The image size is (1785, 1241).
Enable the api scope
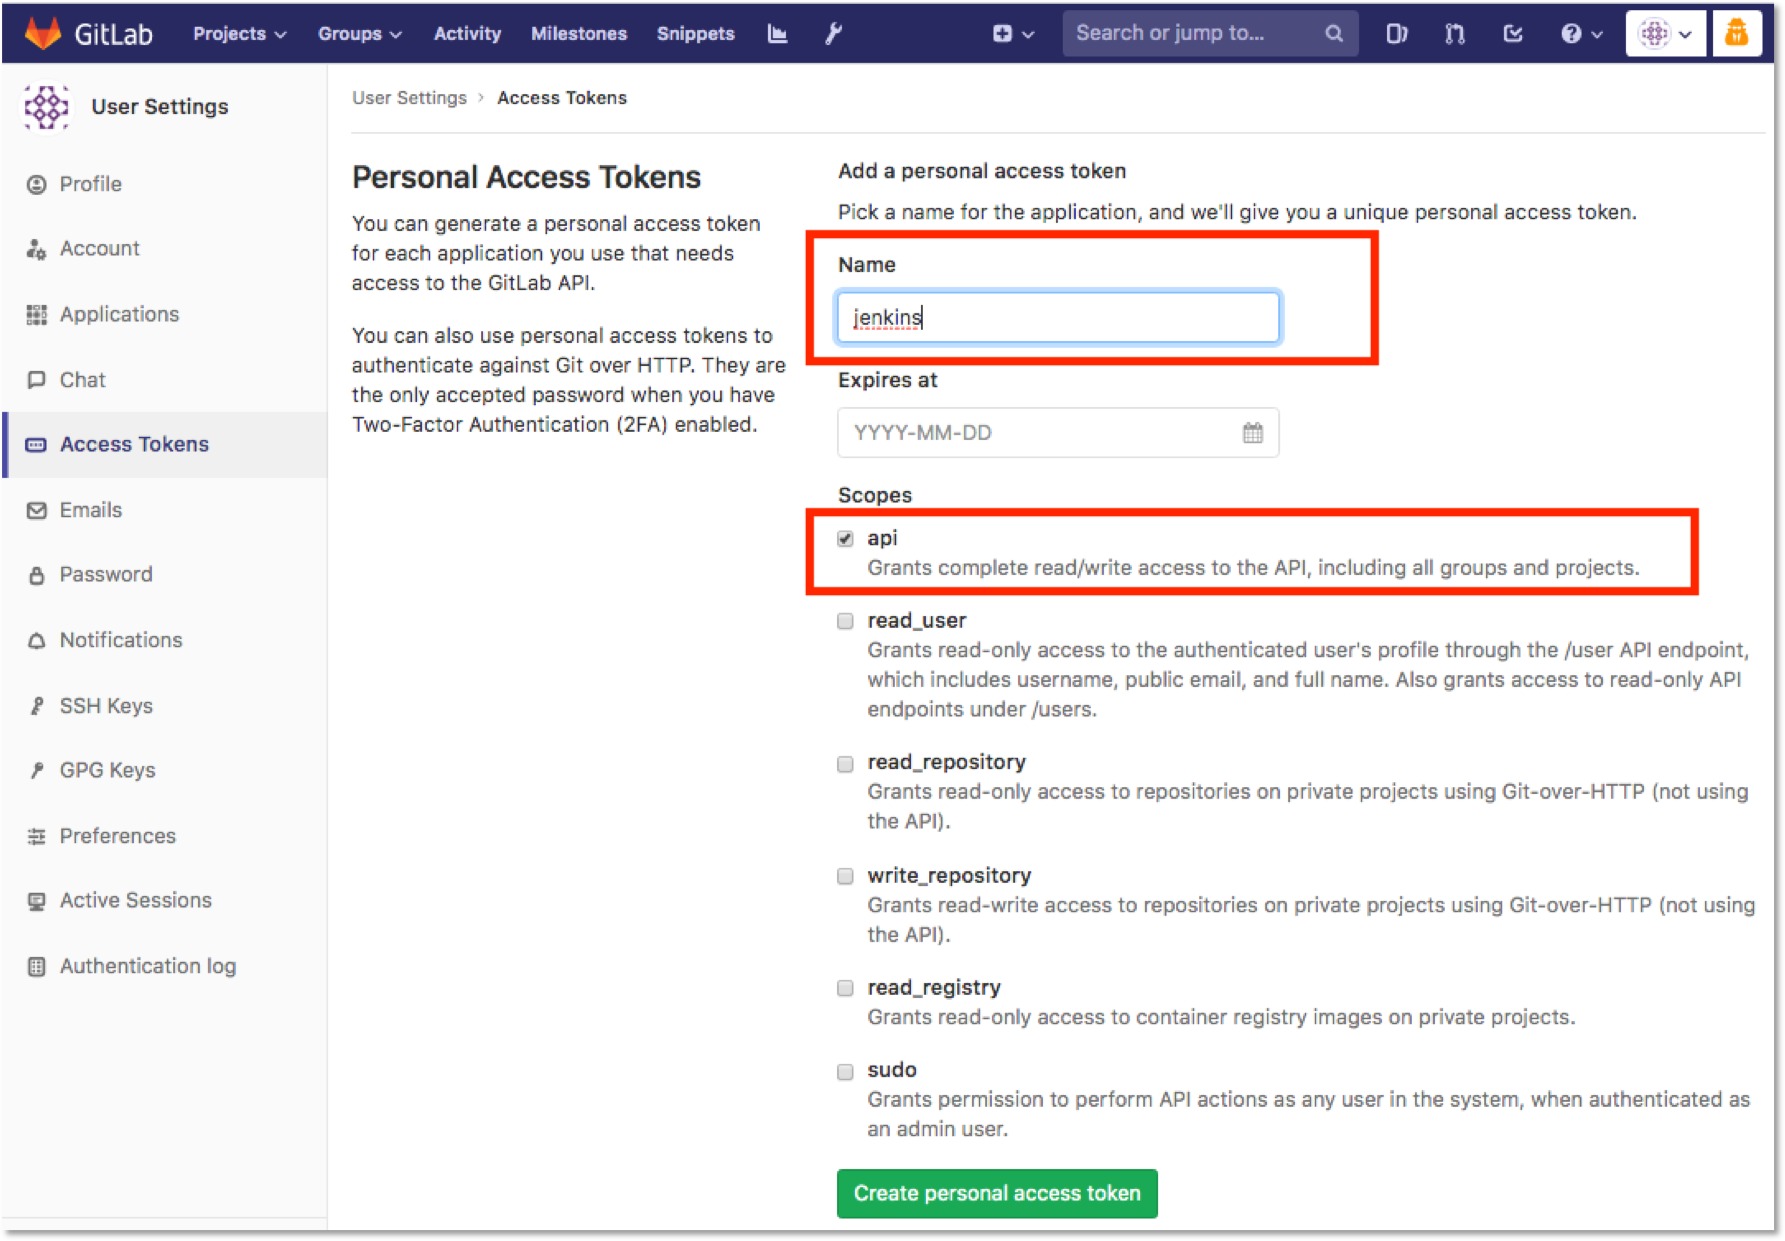point(845,538)
